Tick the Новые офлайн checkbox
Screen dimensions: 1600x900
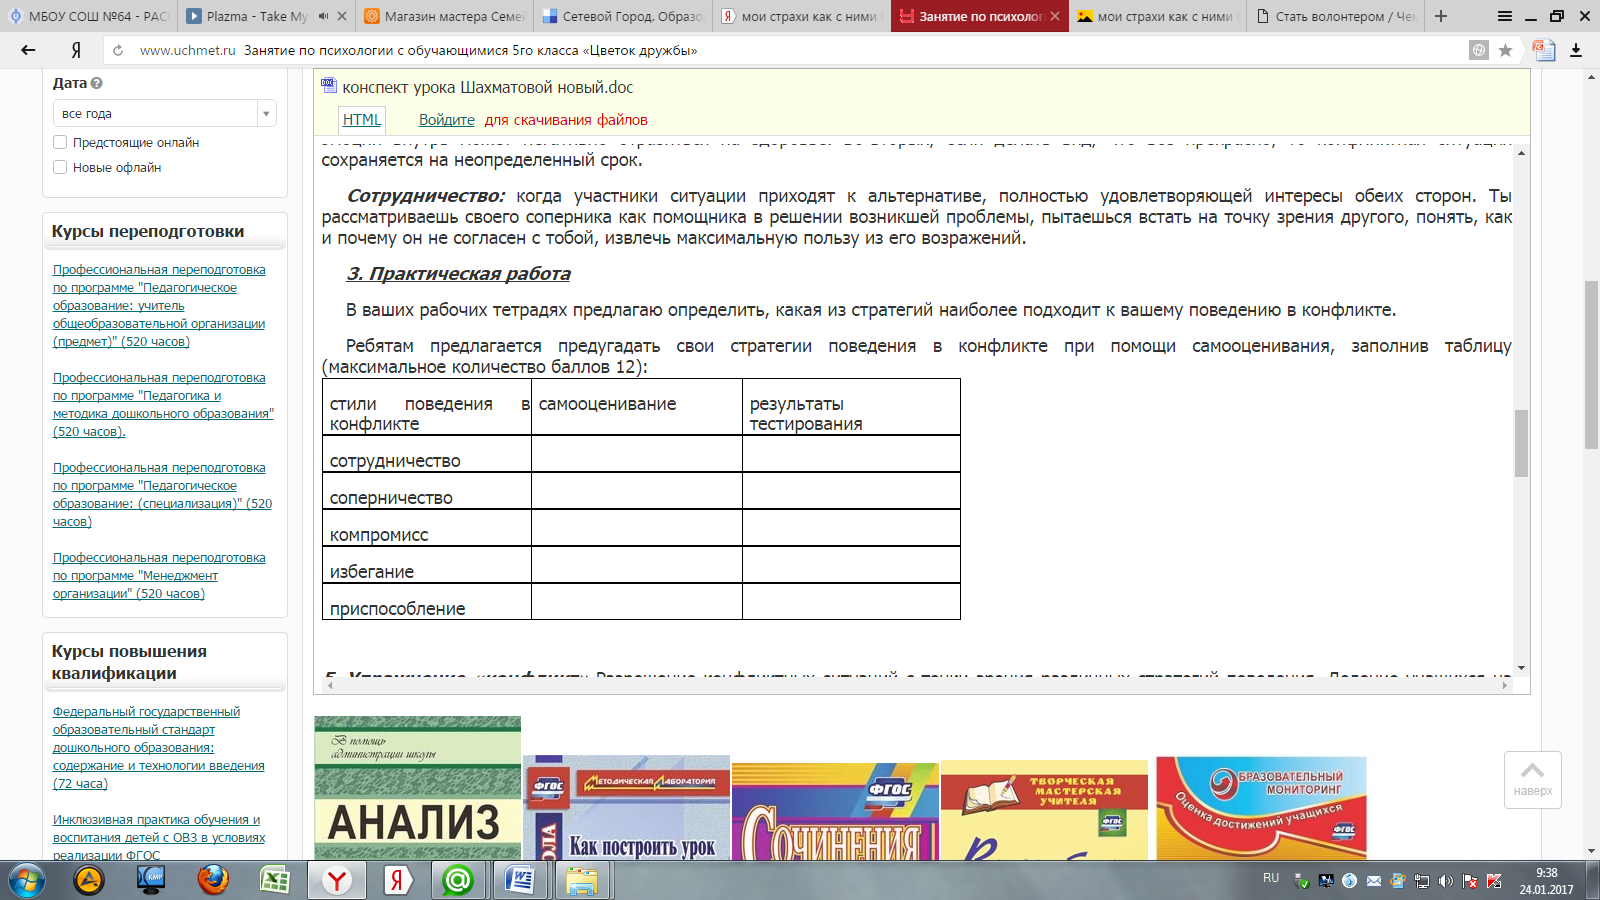tap(60, 167)
